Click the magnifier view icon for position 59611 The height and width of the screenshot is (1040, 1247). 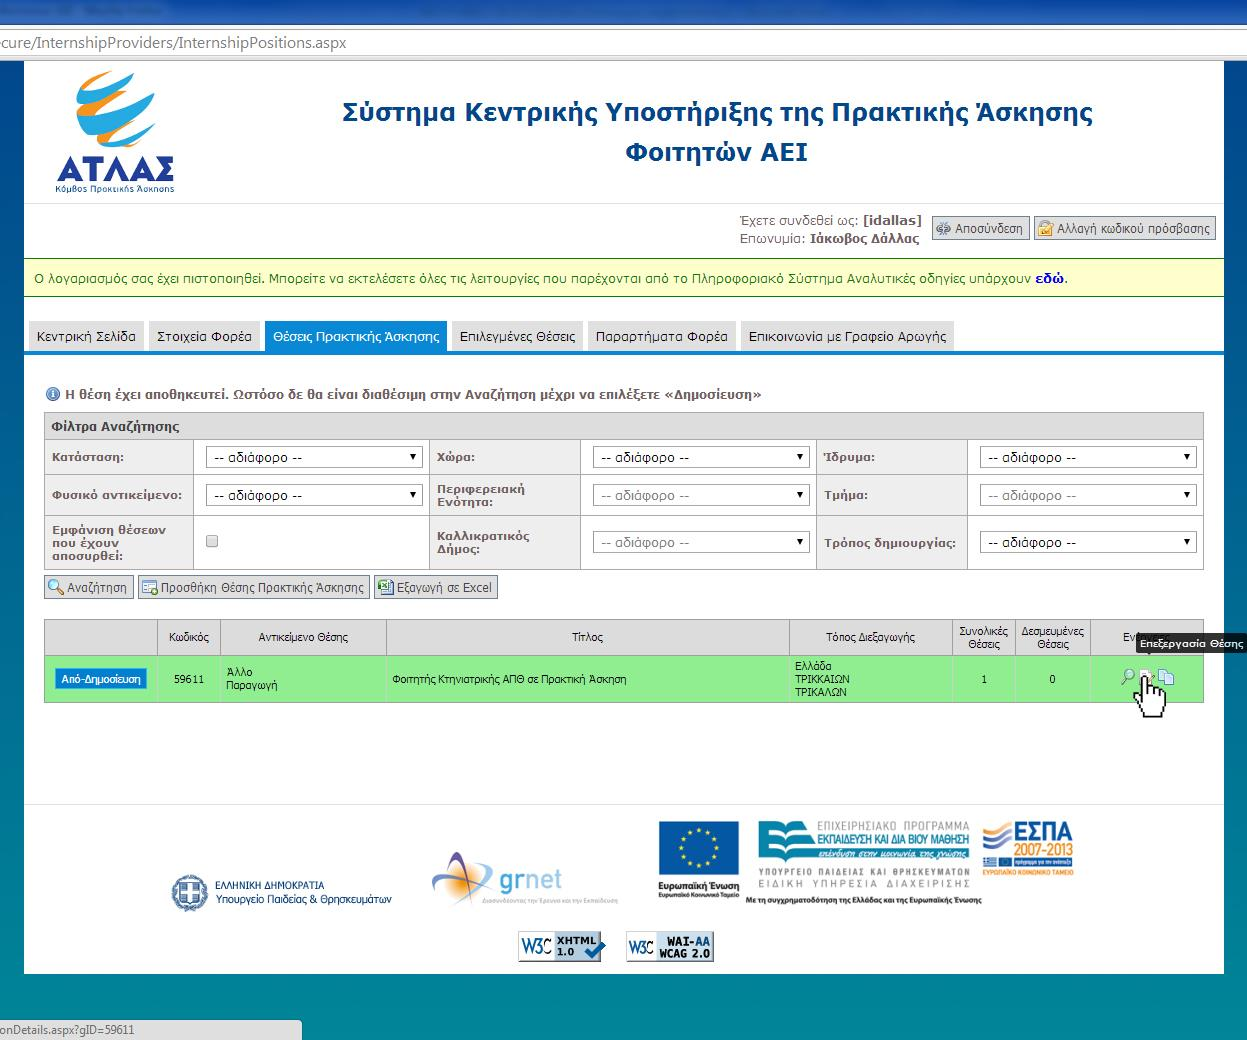point(1128,677)
